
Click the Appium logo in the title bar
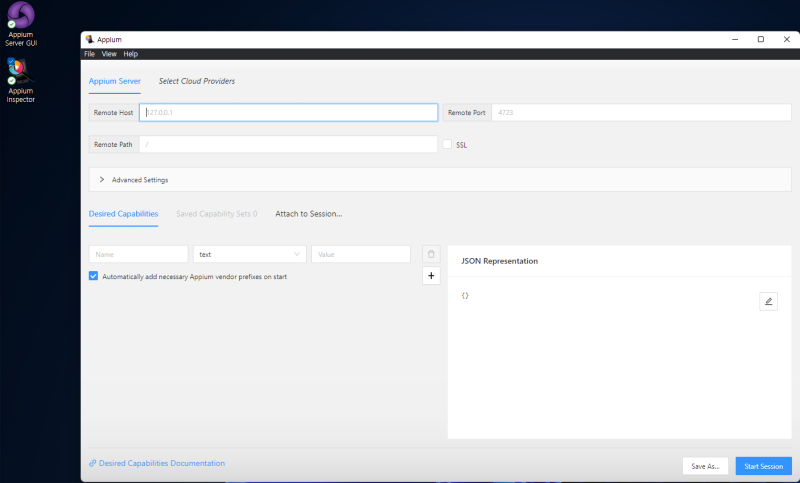(90, 39)
